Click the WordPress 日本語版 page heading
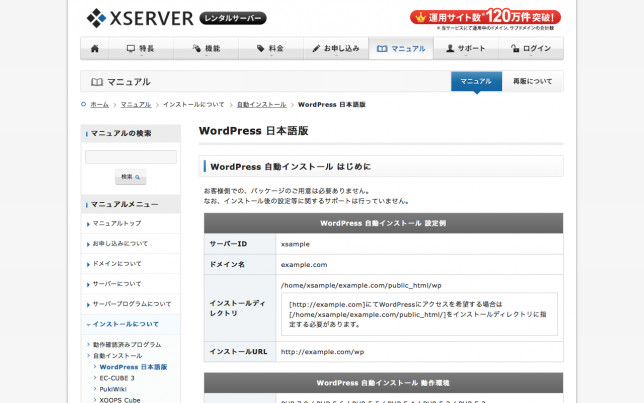The image size is (644, 403). coord(253,131)
